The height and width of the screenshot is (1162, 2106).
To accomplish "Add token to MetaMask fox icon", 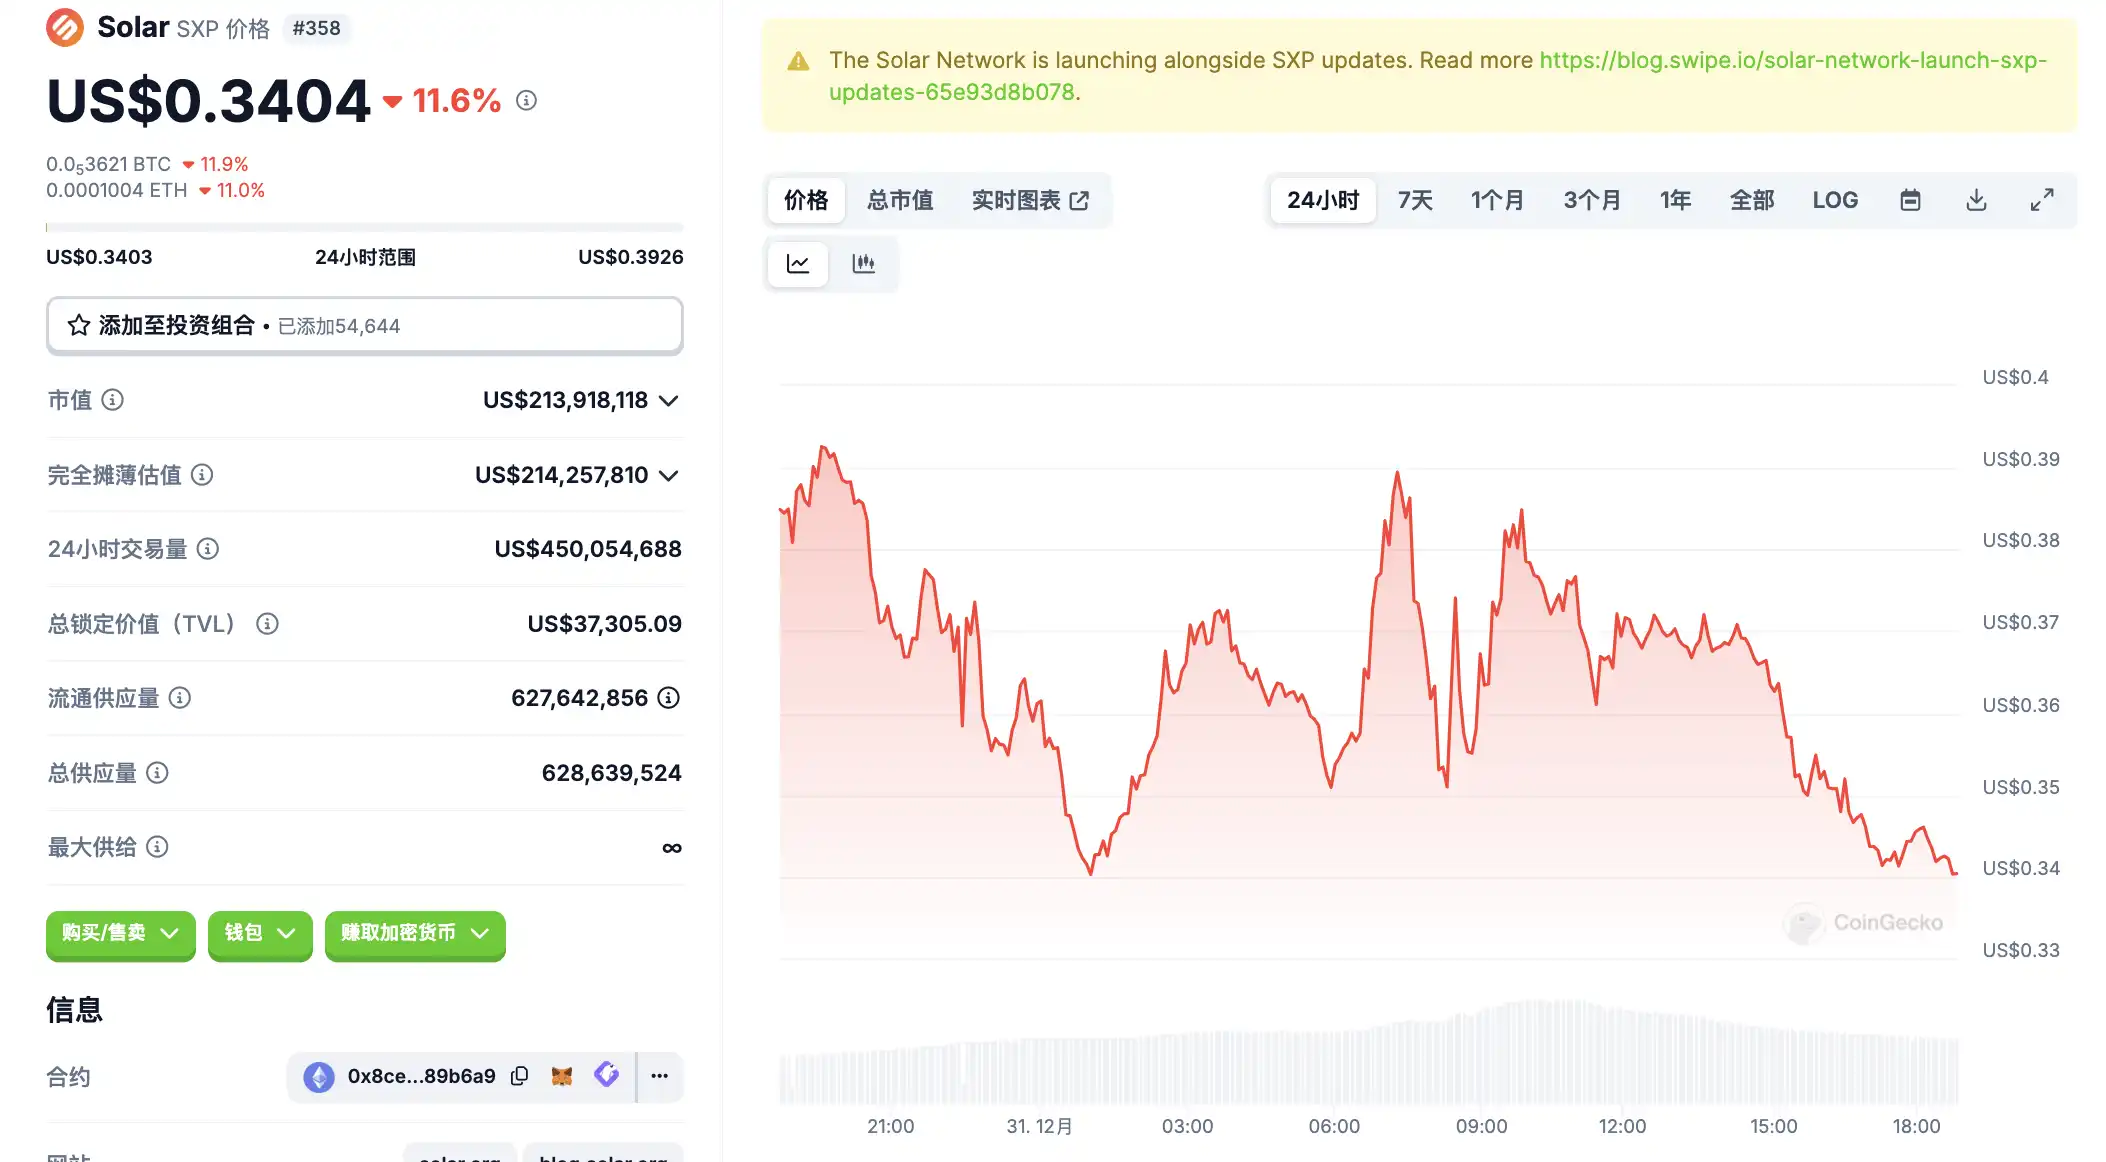I will point(562,1076).
